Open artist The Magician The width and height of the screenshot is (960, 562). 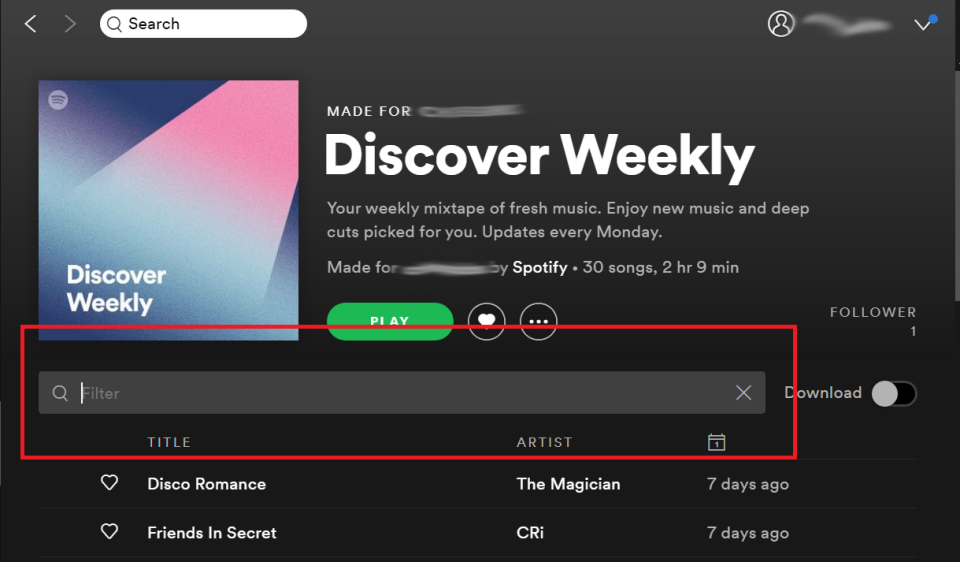click(568, 484)
